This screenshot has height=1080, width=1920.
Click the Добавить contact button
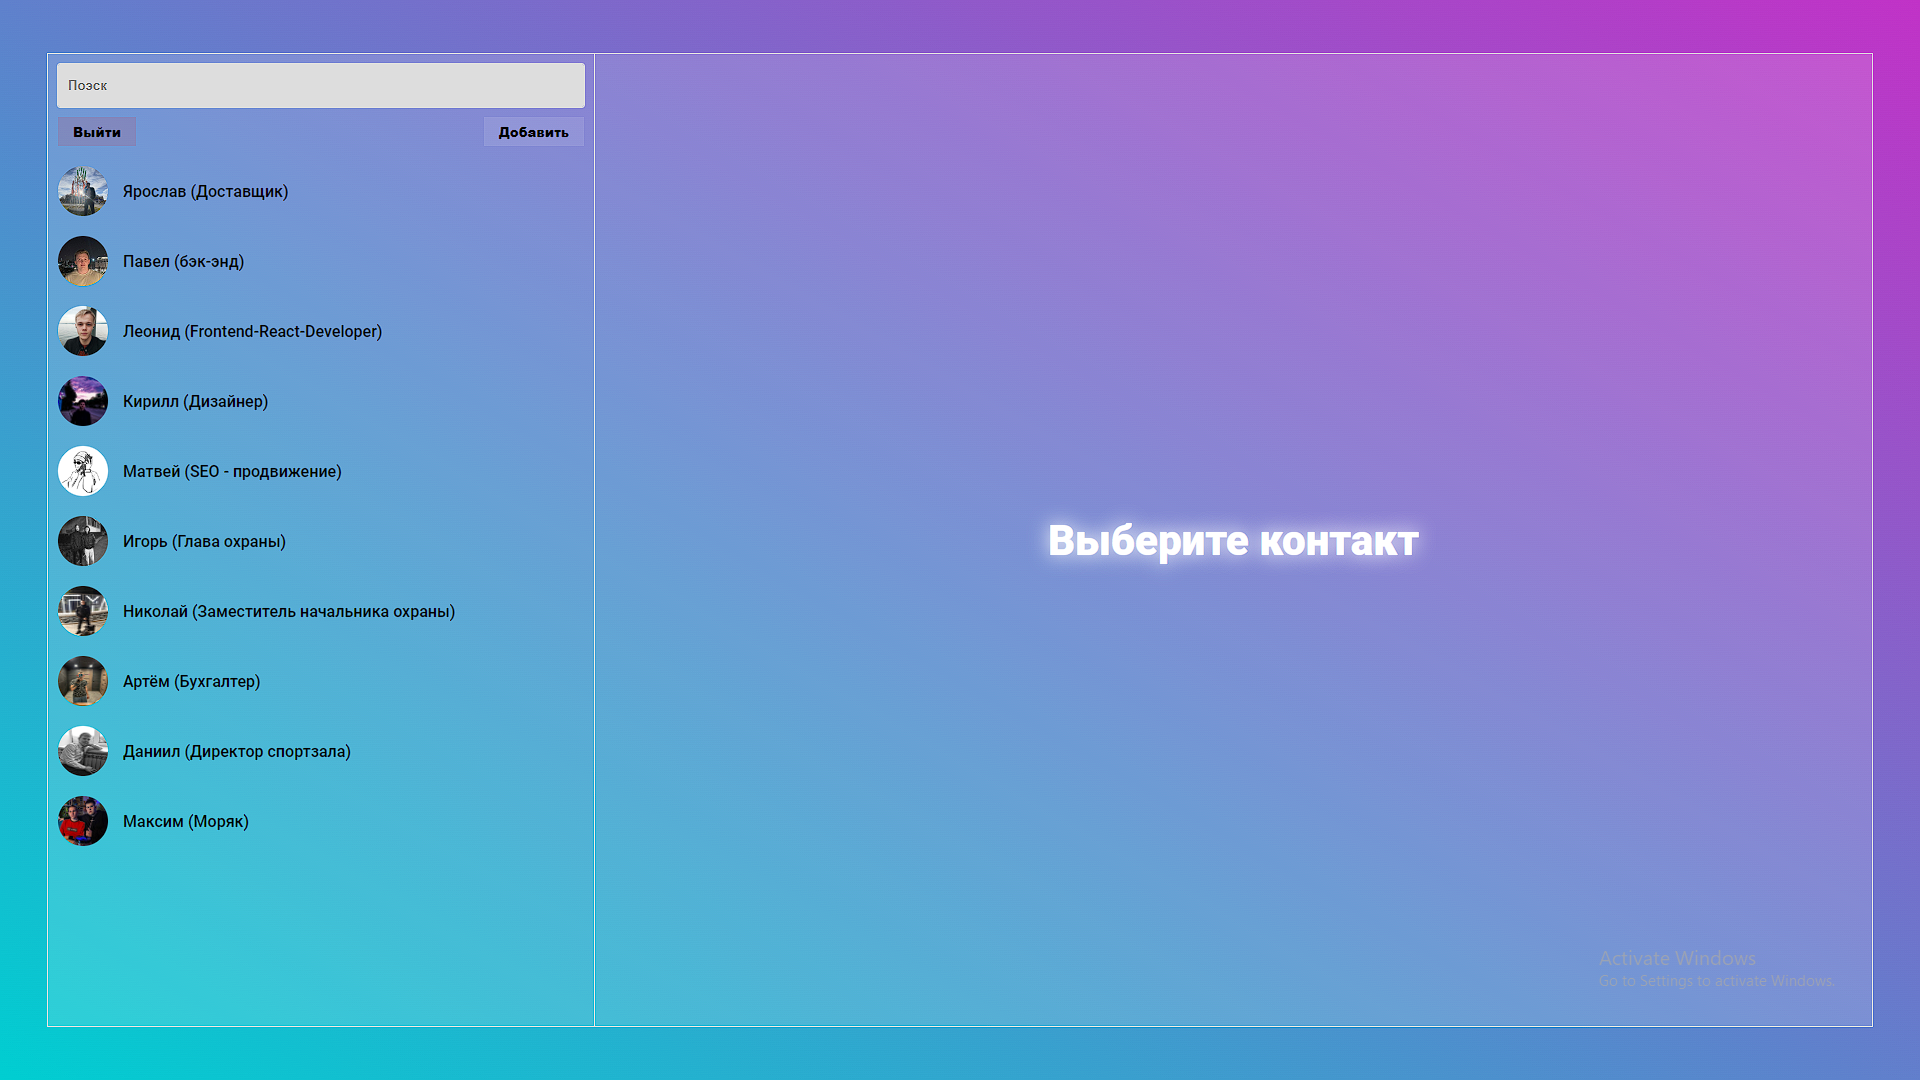tap(534, 132)
